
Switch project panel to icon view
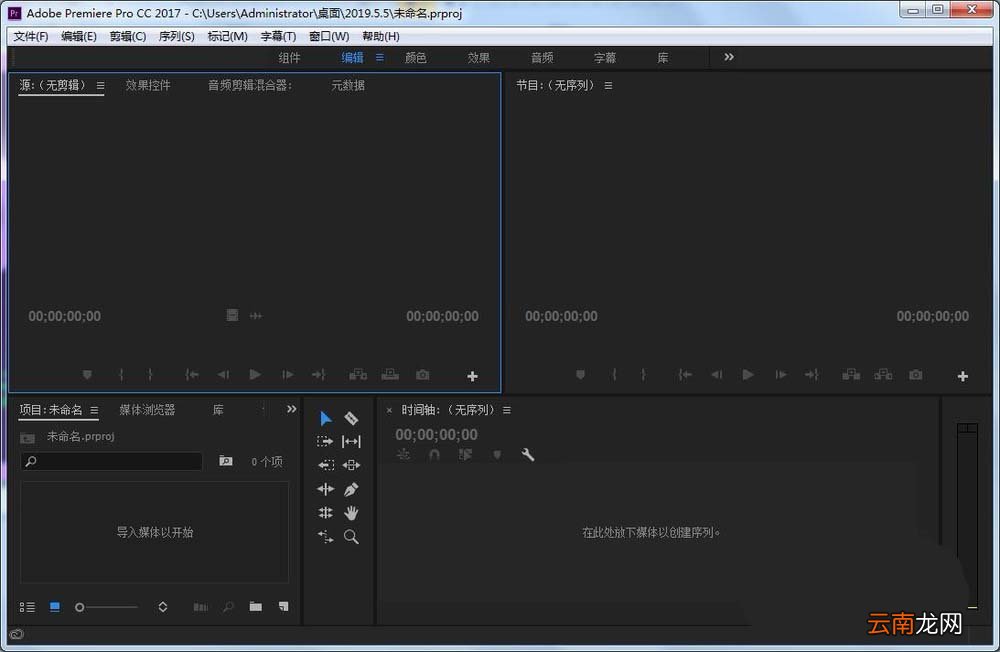pos(55,607)
